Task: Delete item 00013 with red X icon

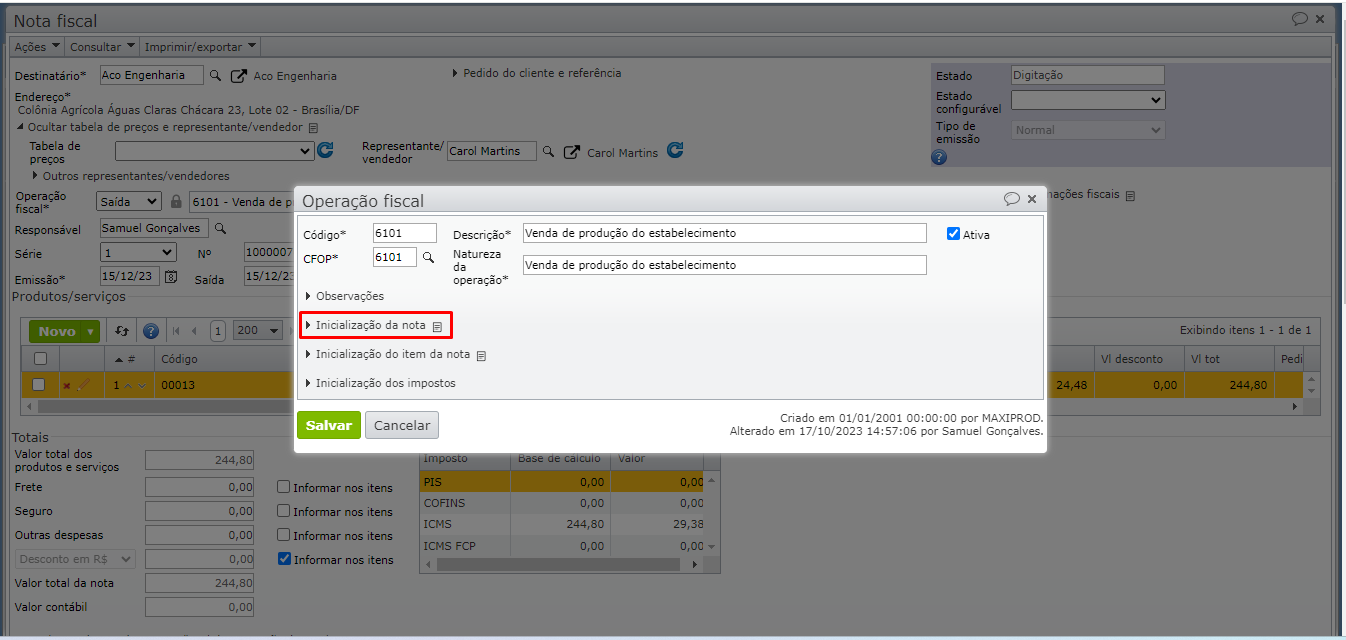Action: tap(67, 385)
